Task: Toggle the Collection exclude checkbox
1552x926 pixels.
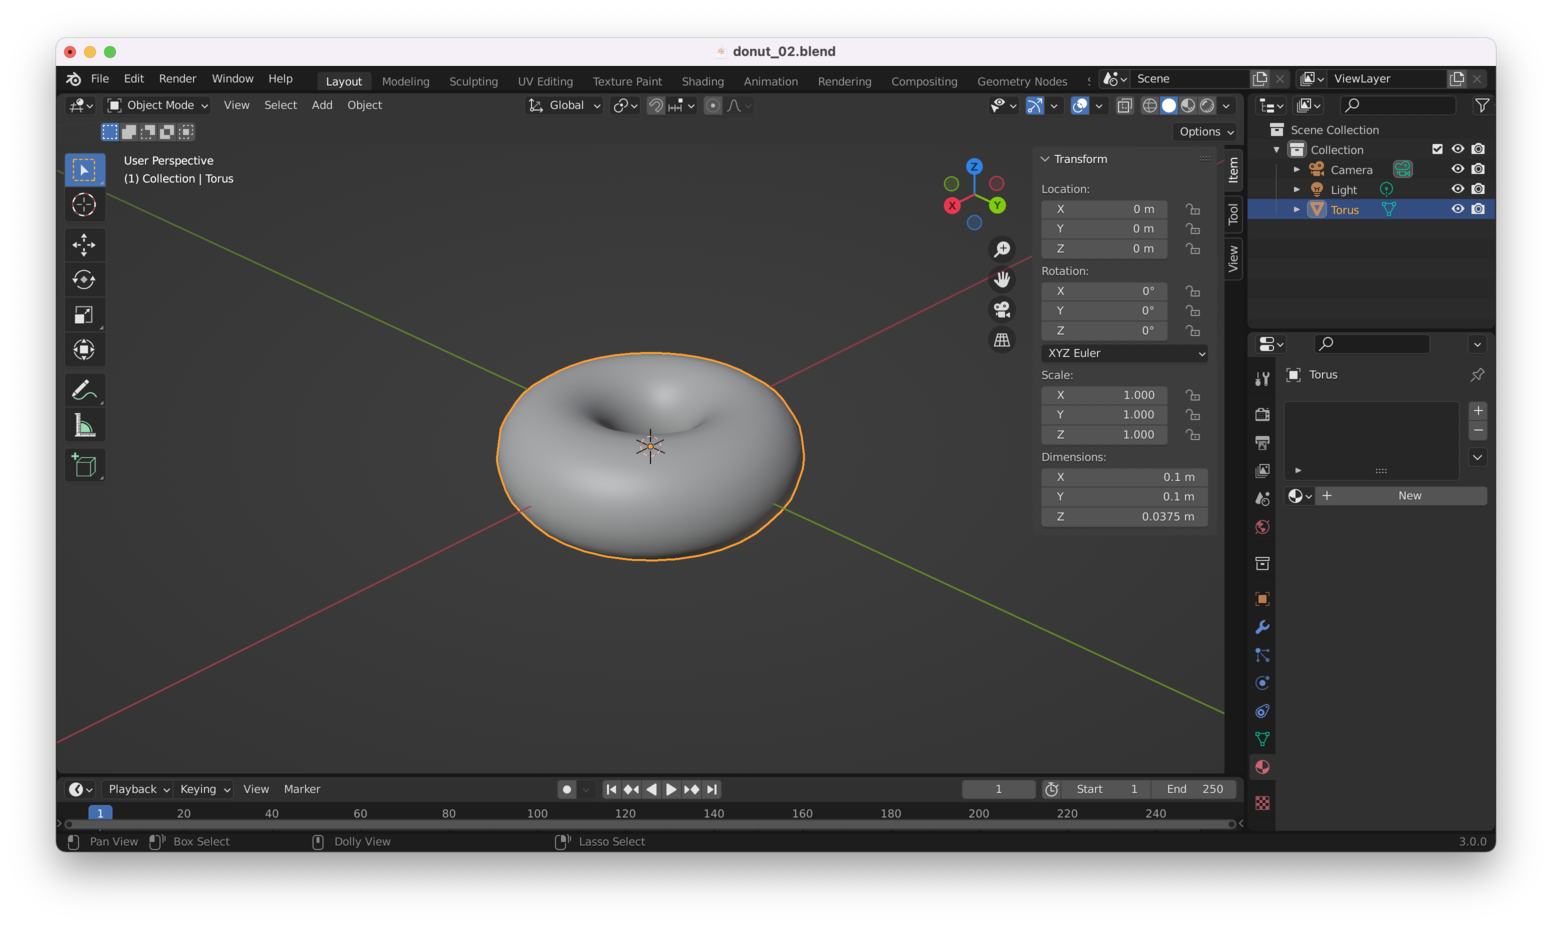Action: (1437, 149)
